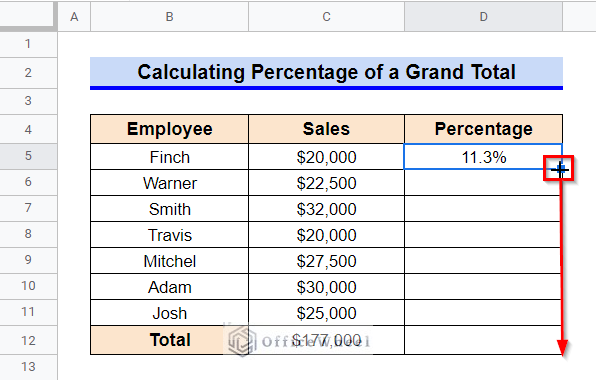Click the cell containing Smith

click(170, 209)
